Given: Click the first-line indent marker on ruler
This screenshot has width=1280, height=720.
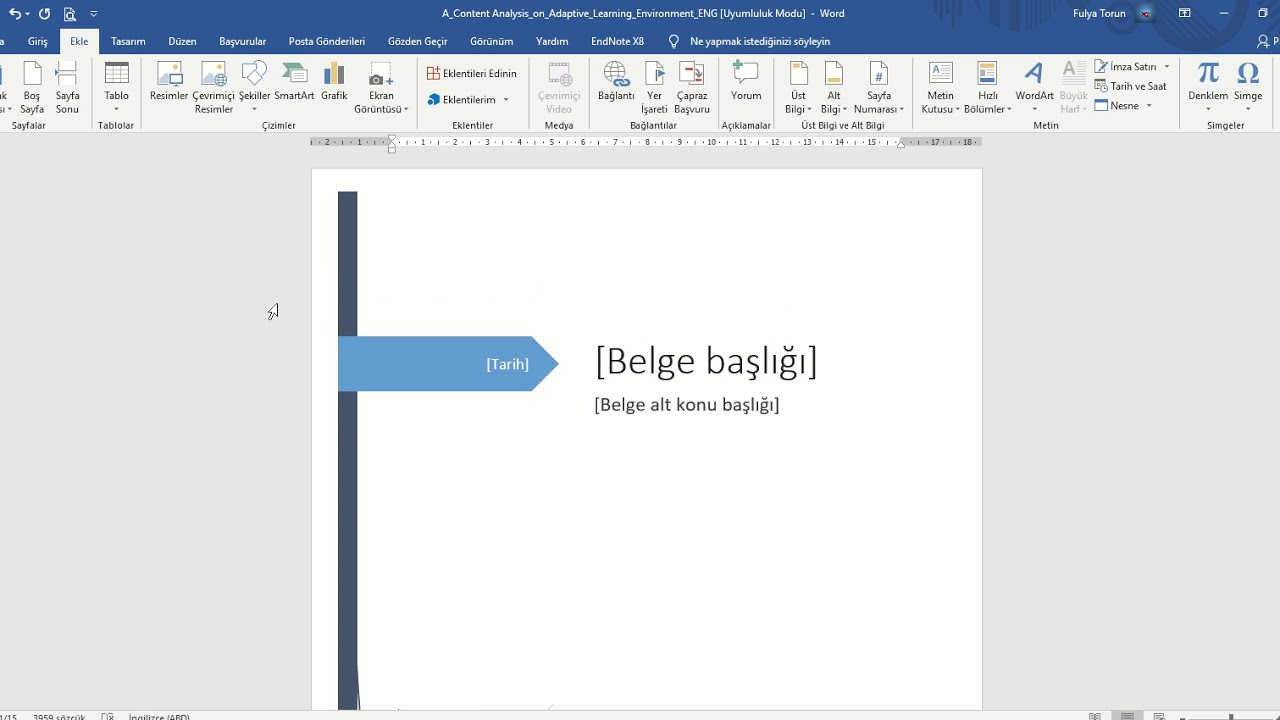Looking at the screenshot, I should tap(392, 138).
